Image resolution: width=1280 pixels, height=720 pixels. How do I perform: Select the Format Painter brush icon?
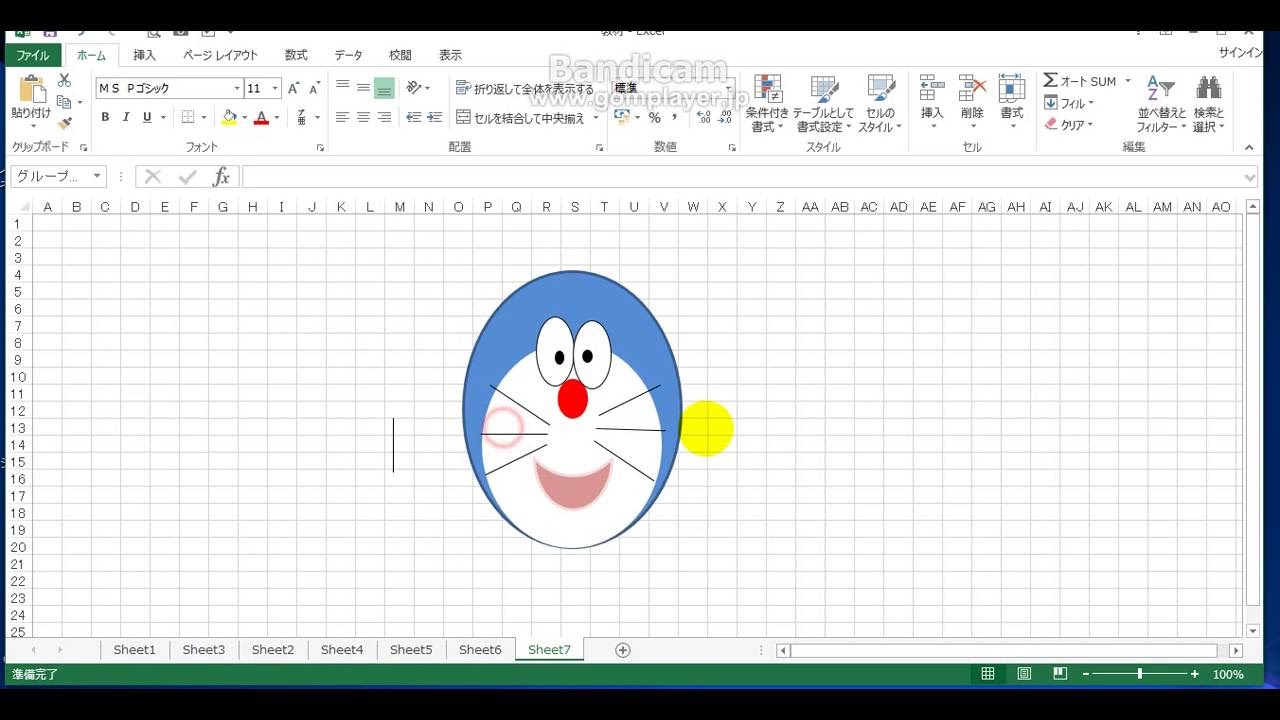pos(64,124)
